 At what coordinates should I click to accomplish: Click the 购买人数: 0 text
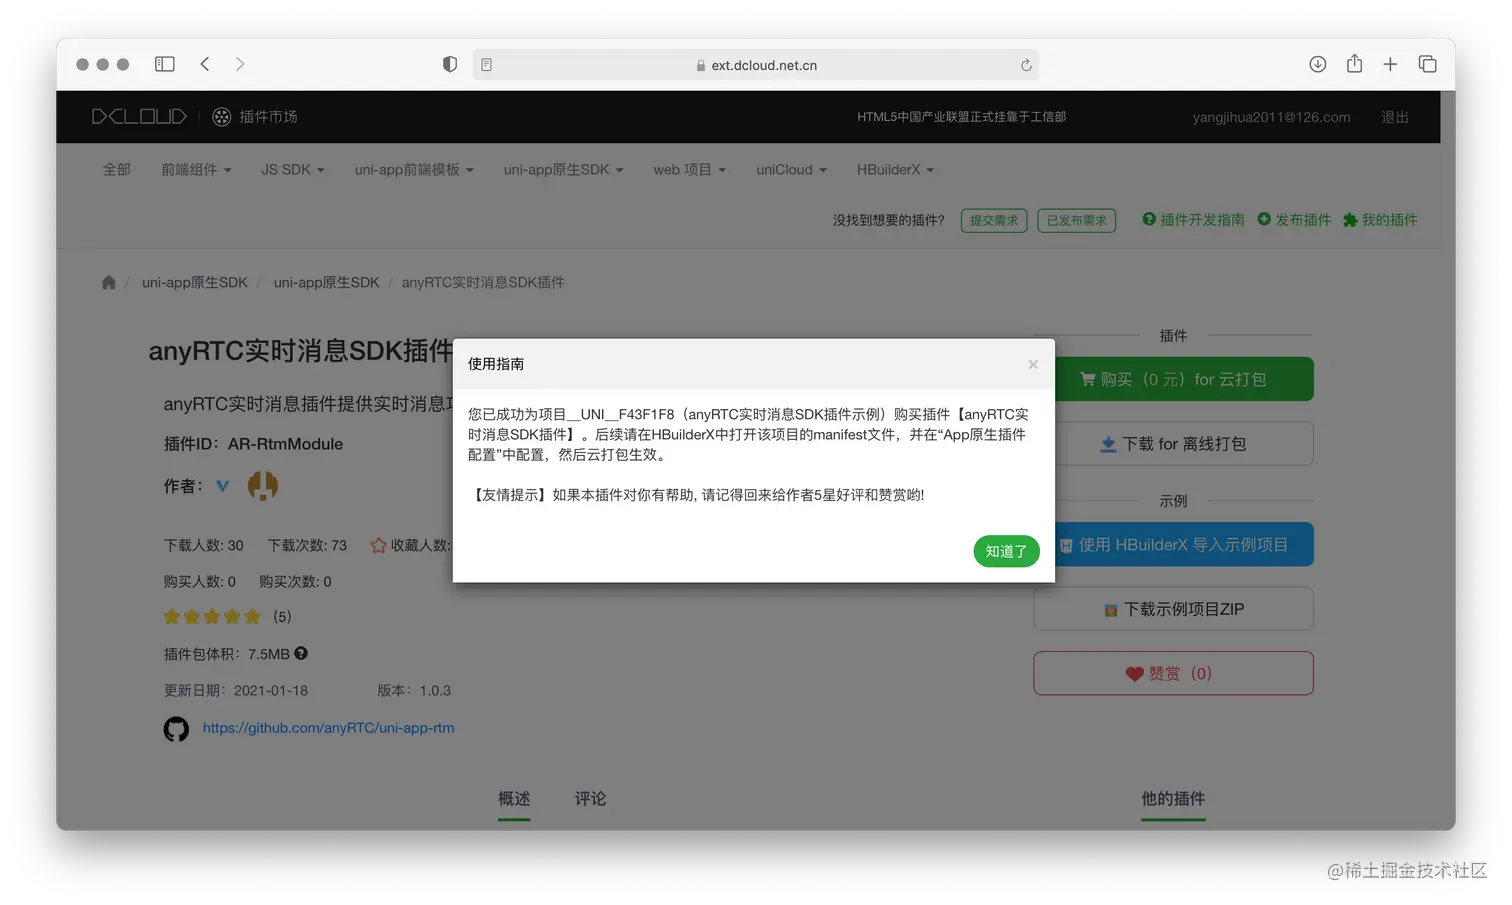click(x=199, y=581)
